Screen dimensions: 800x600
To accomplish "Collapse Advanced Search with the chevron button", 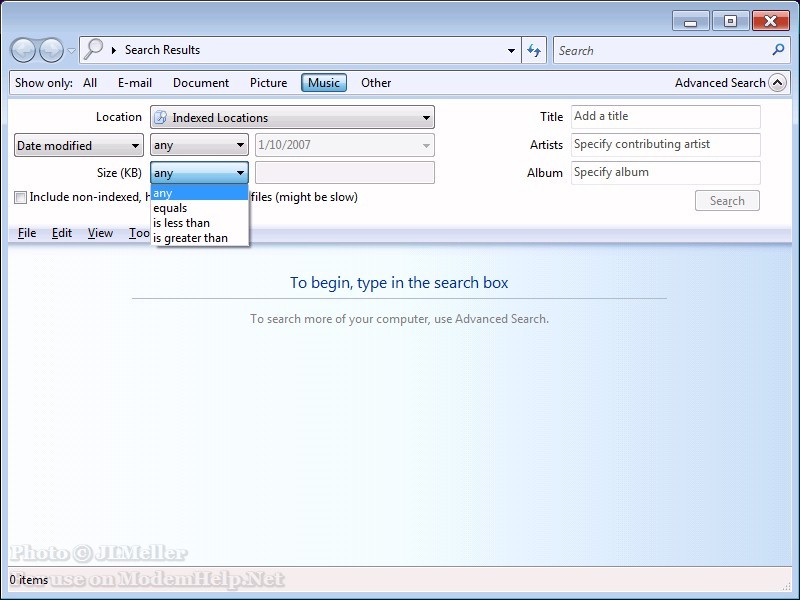I will click(x=778, y=82).
